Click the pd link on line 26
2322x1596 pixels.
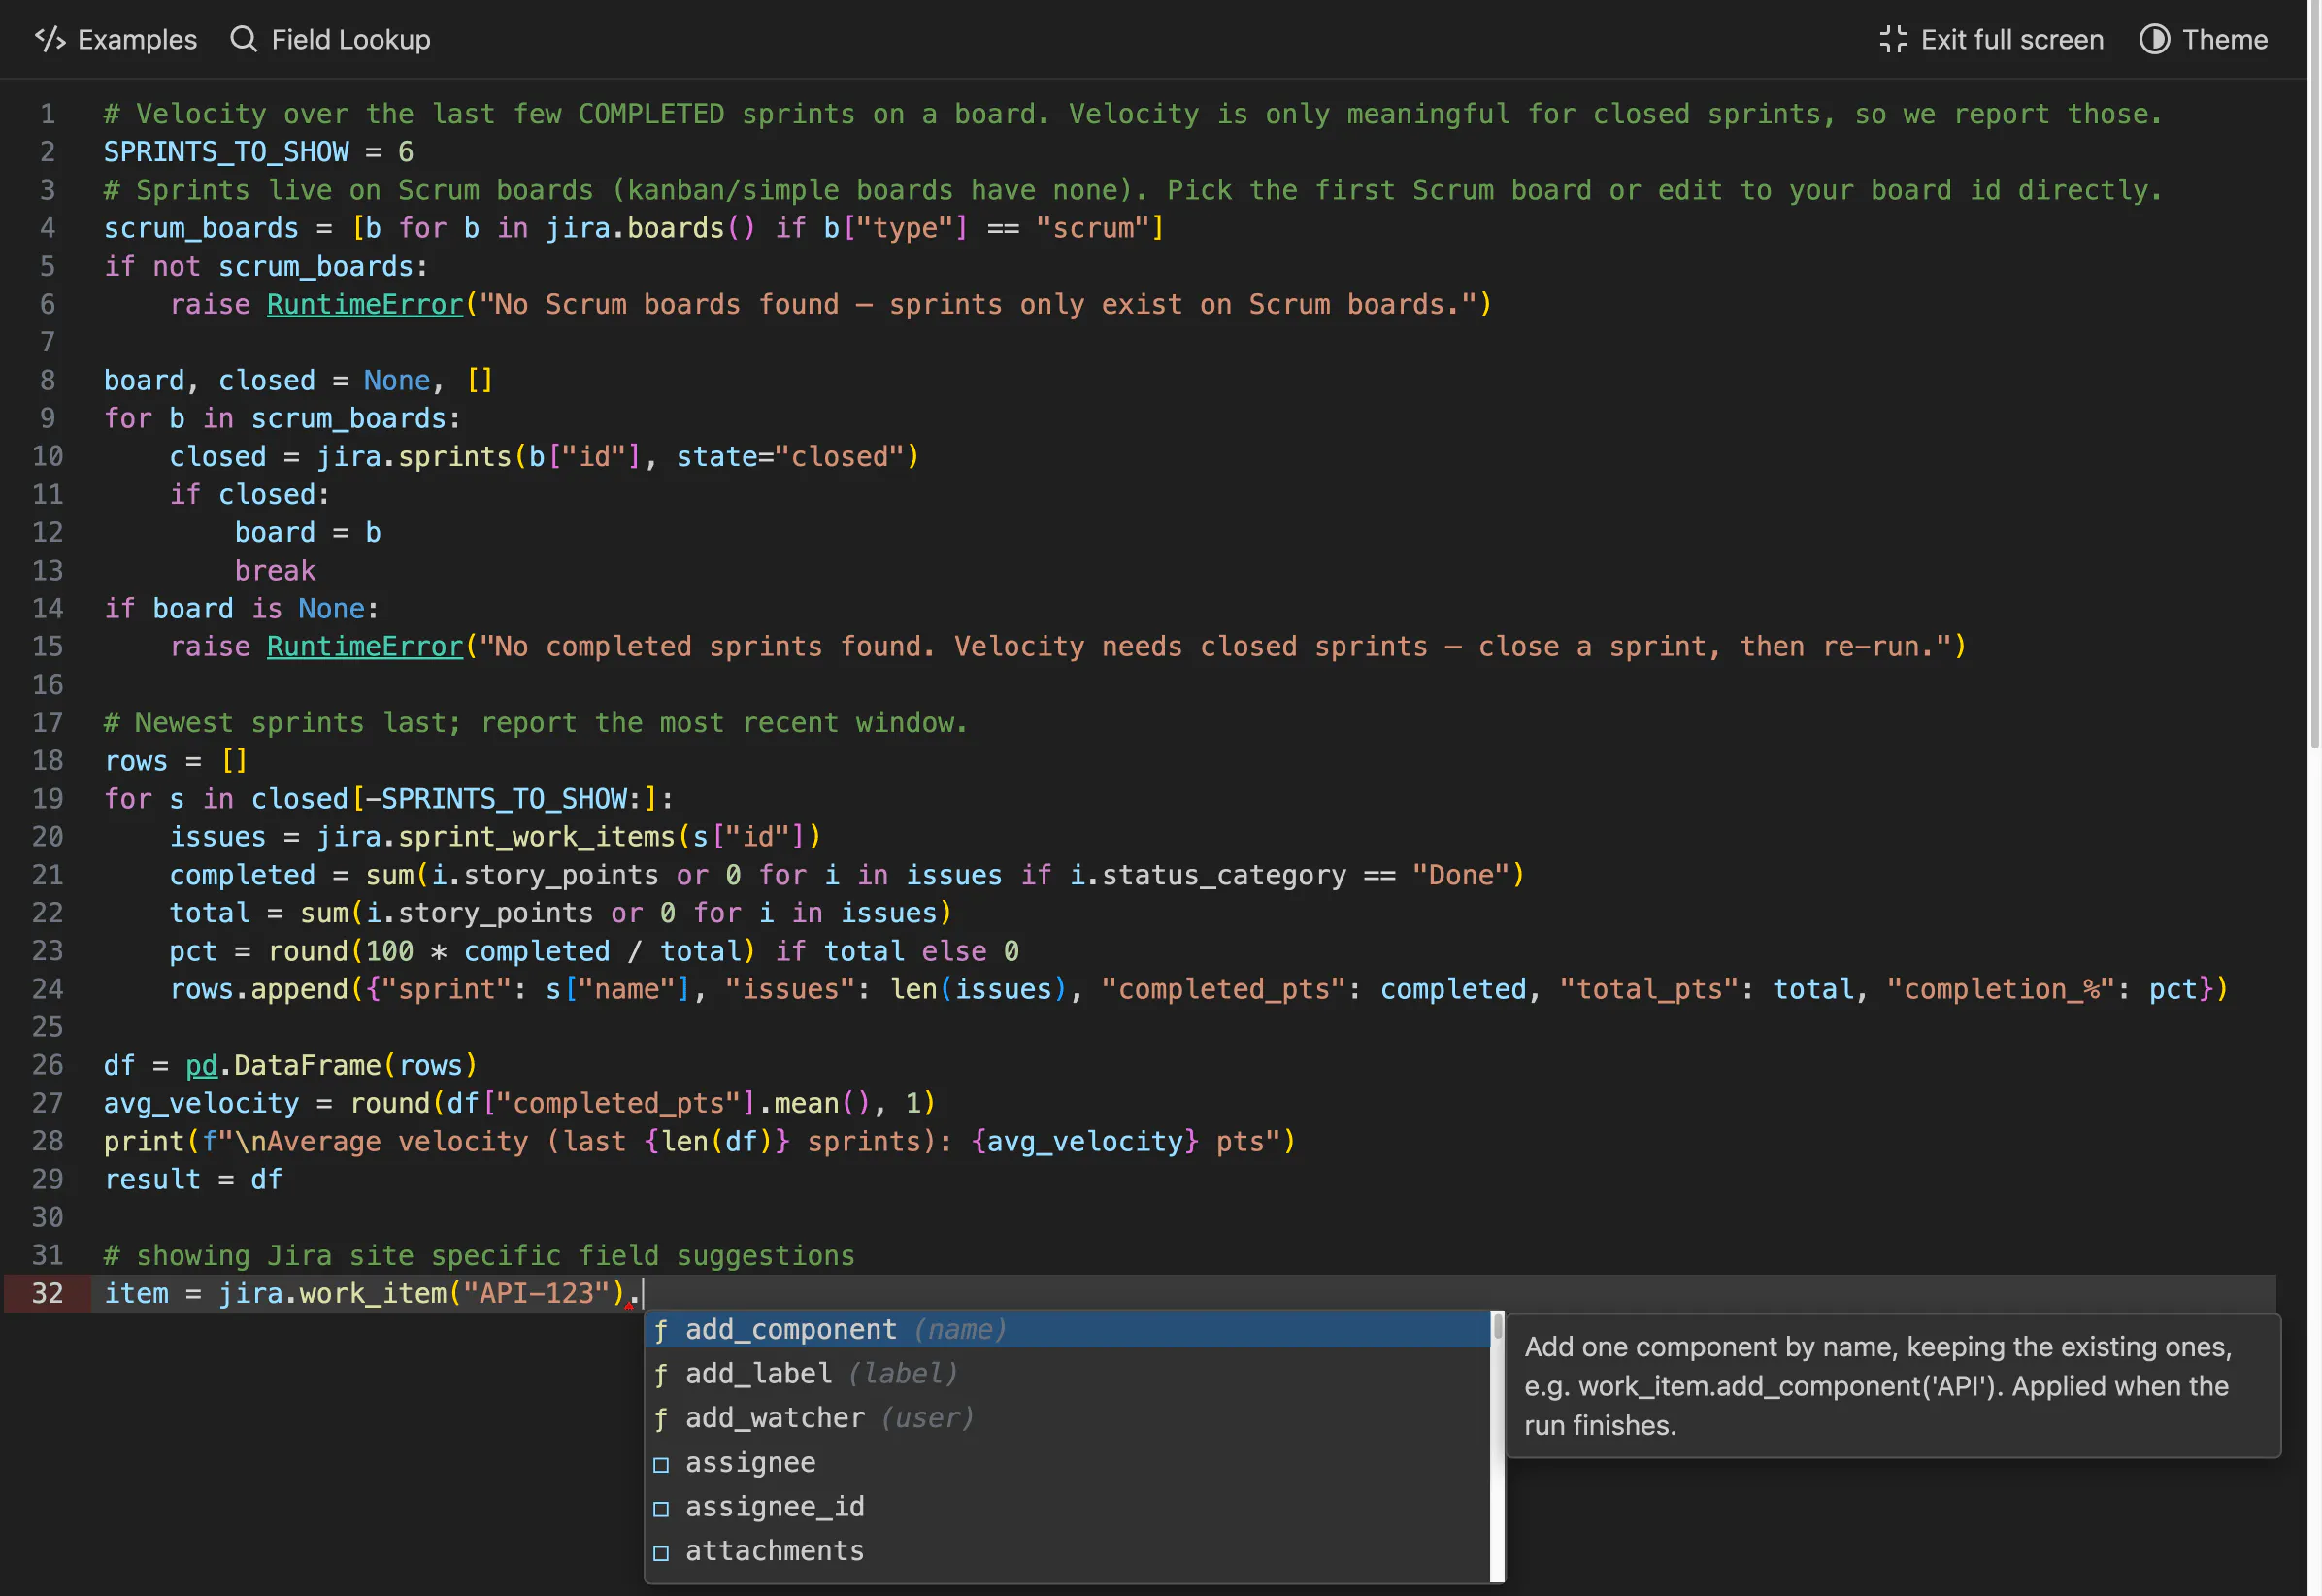201,1066
